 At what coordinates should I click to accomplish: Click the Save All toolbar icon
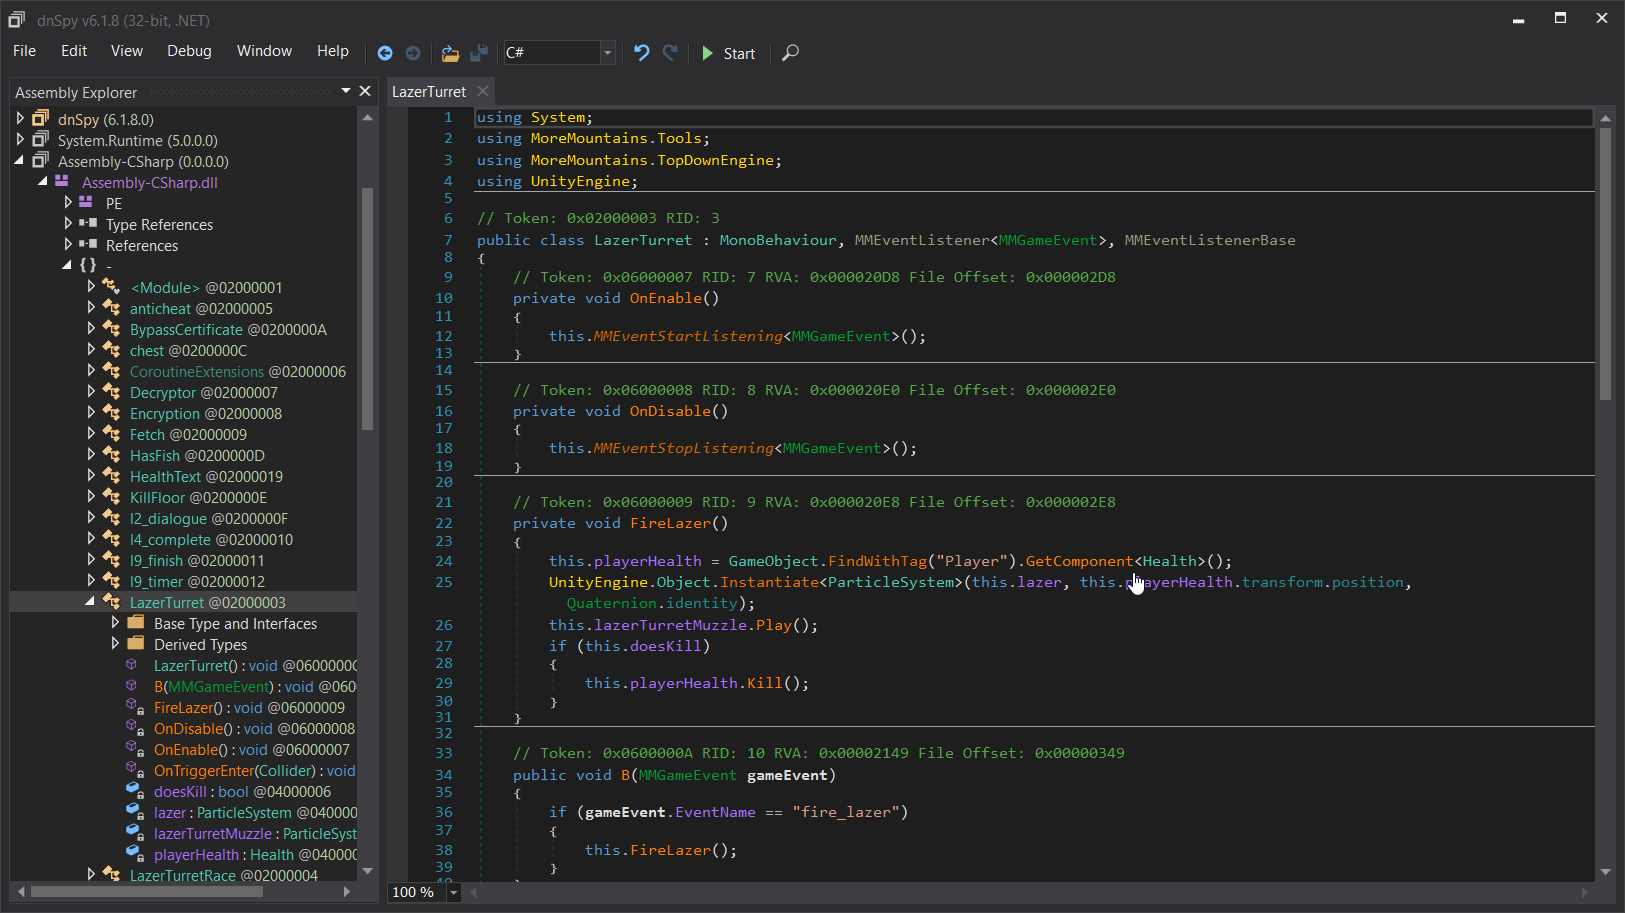(479, 53)
